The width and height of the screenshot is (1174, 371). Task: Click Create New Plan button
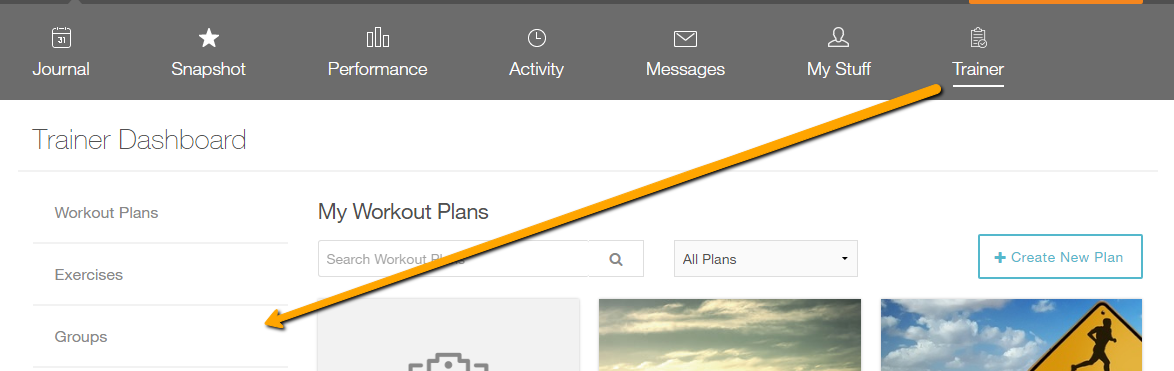1060,257
